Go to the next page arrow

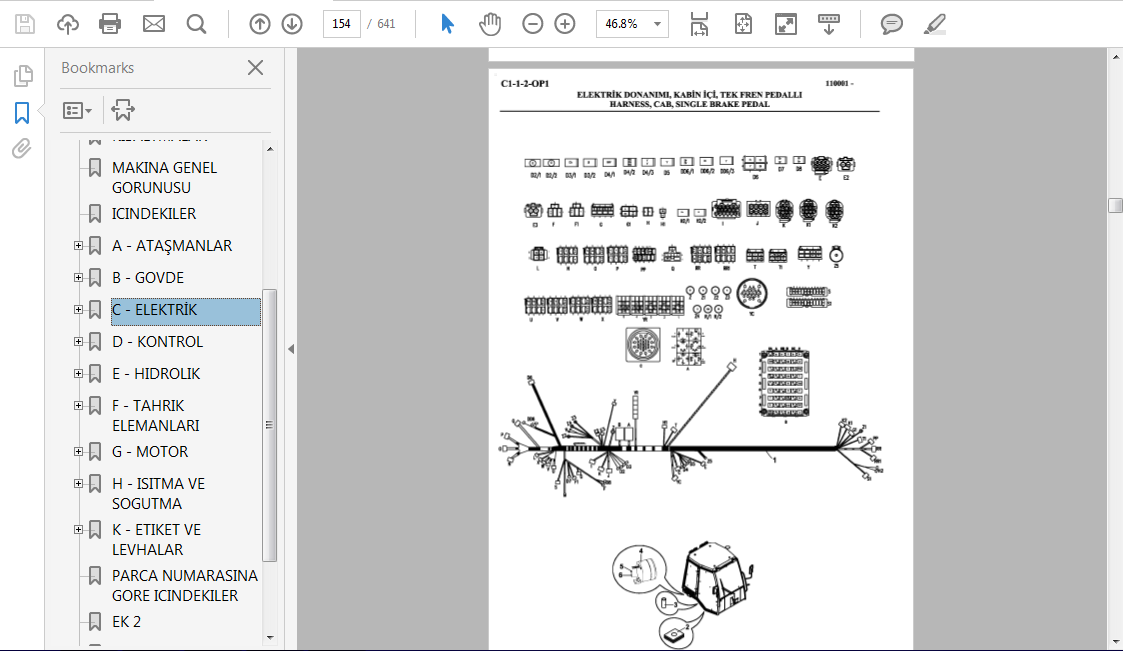point(291,24)
